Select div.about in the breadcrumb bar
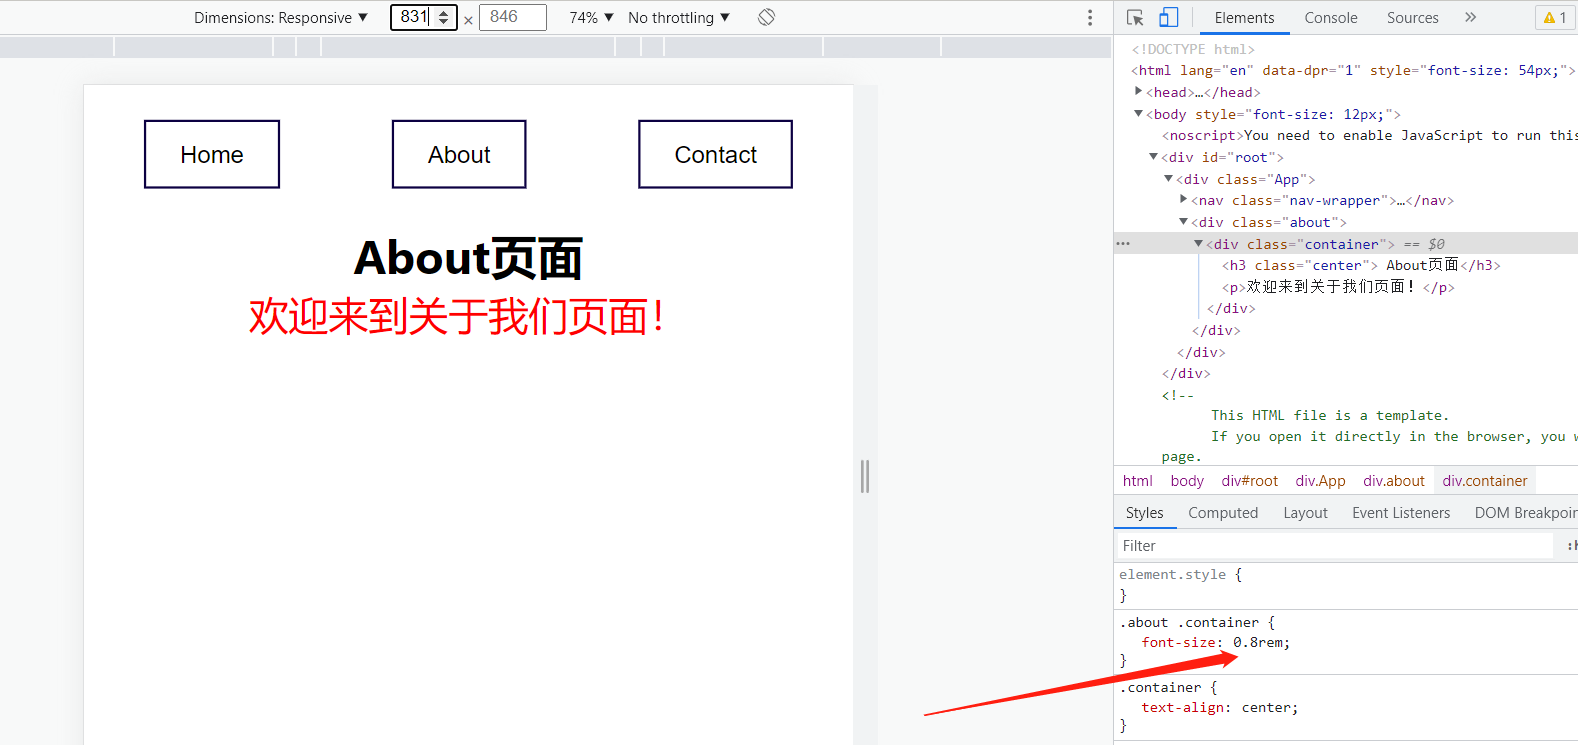The width and height of the screenshot is (1578, 745). click(1393, 481)
